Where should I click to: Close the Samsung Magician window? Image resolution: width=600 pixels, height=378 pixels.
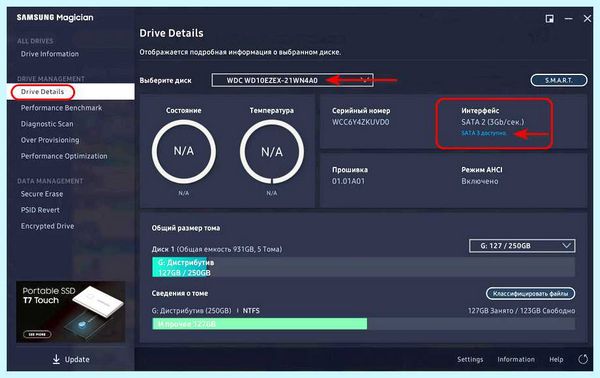pos(587,18)
